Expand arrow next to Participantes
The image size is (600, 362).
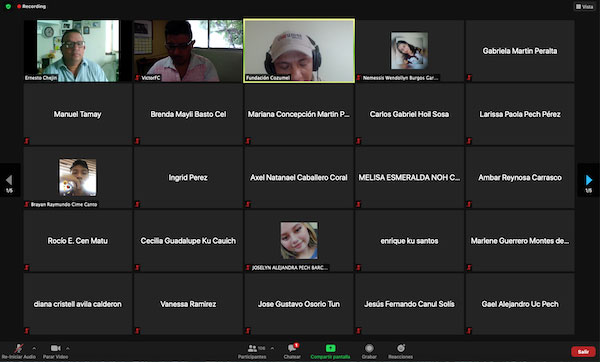point(272,348)
